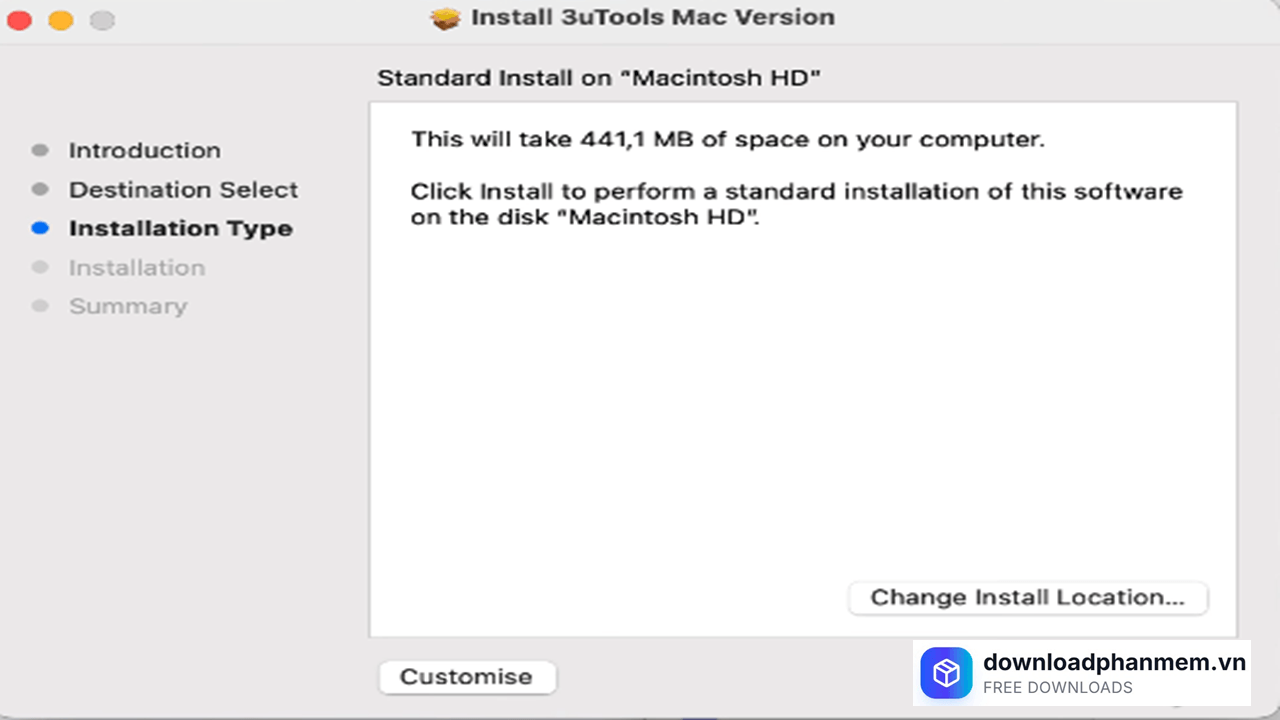Screen dimensions: 1280x720
Task: Minimize the installer with the yellow button
Action: point(61,20)
